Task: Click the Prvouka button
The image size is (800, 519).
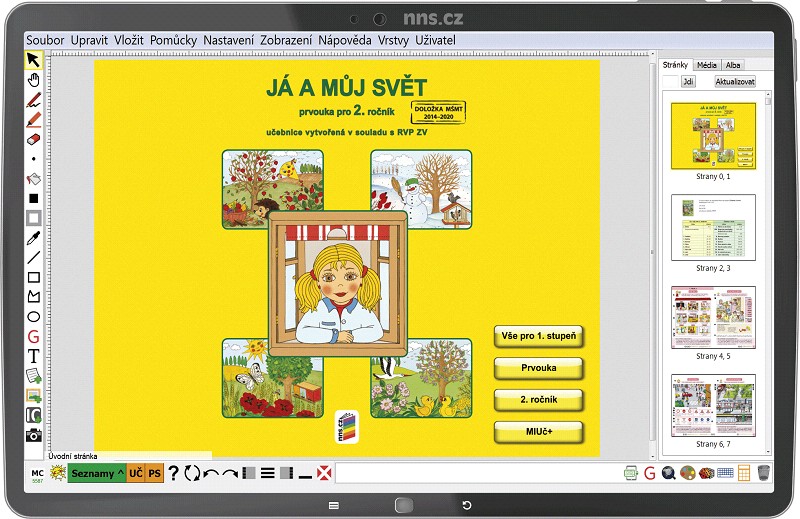Action: (538, 368)
